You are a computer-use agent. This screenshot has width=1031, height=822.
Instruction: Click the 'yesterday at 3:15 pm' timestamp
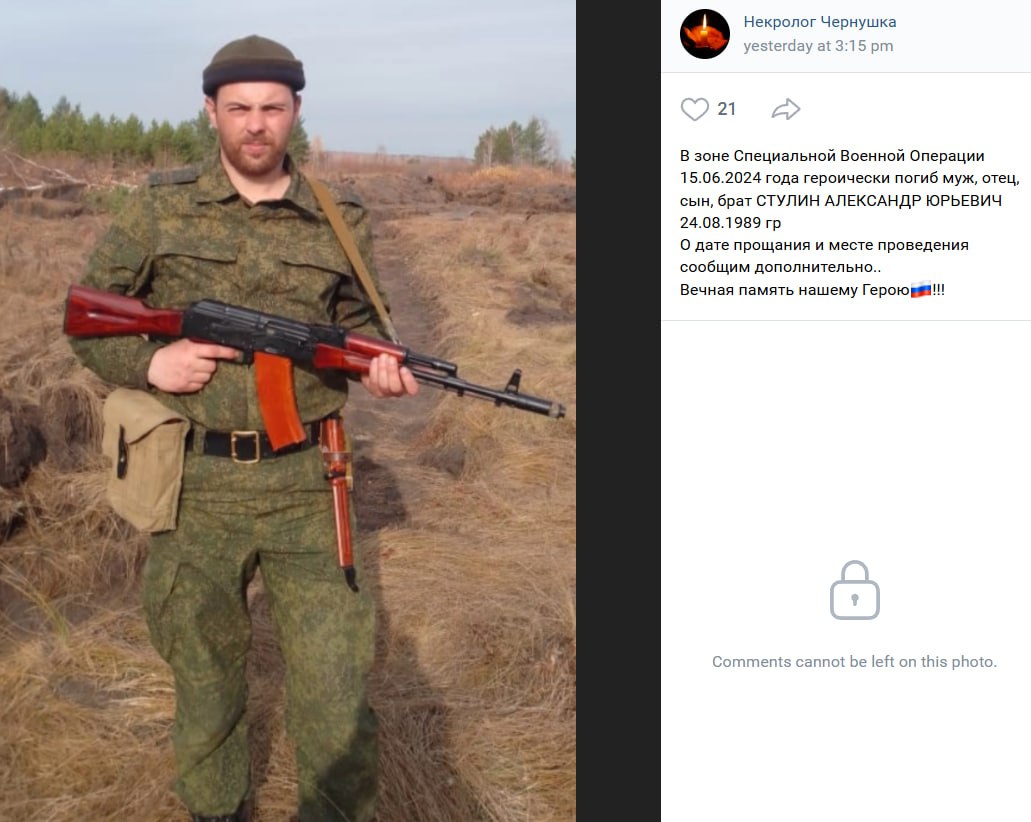tap(818, 46)
